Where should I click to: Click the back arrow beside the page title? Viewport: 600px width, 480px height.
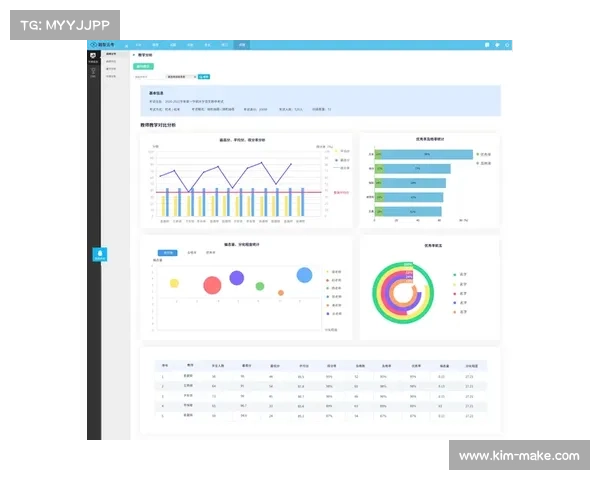135,55
